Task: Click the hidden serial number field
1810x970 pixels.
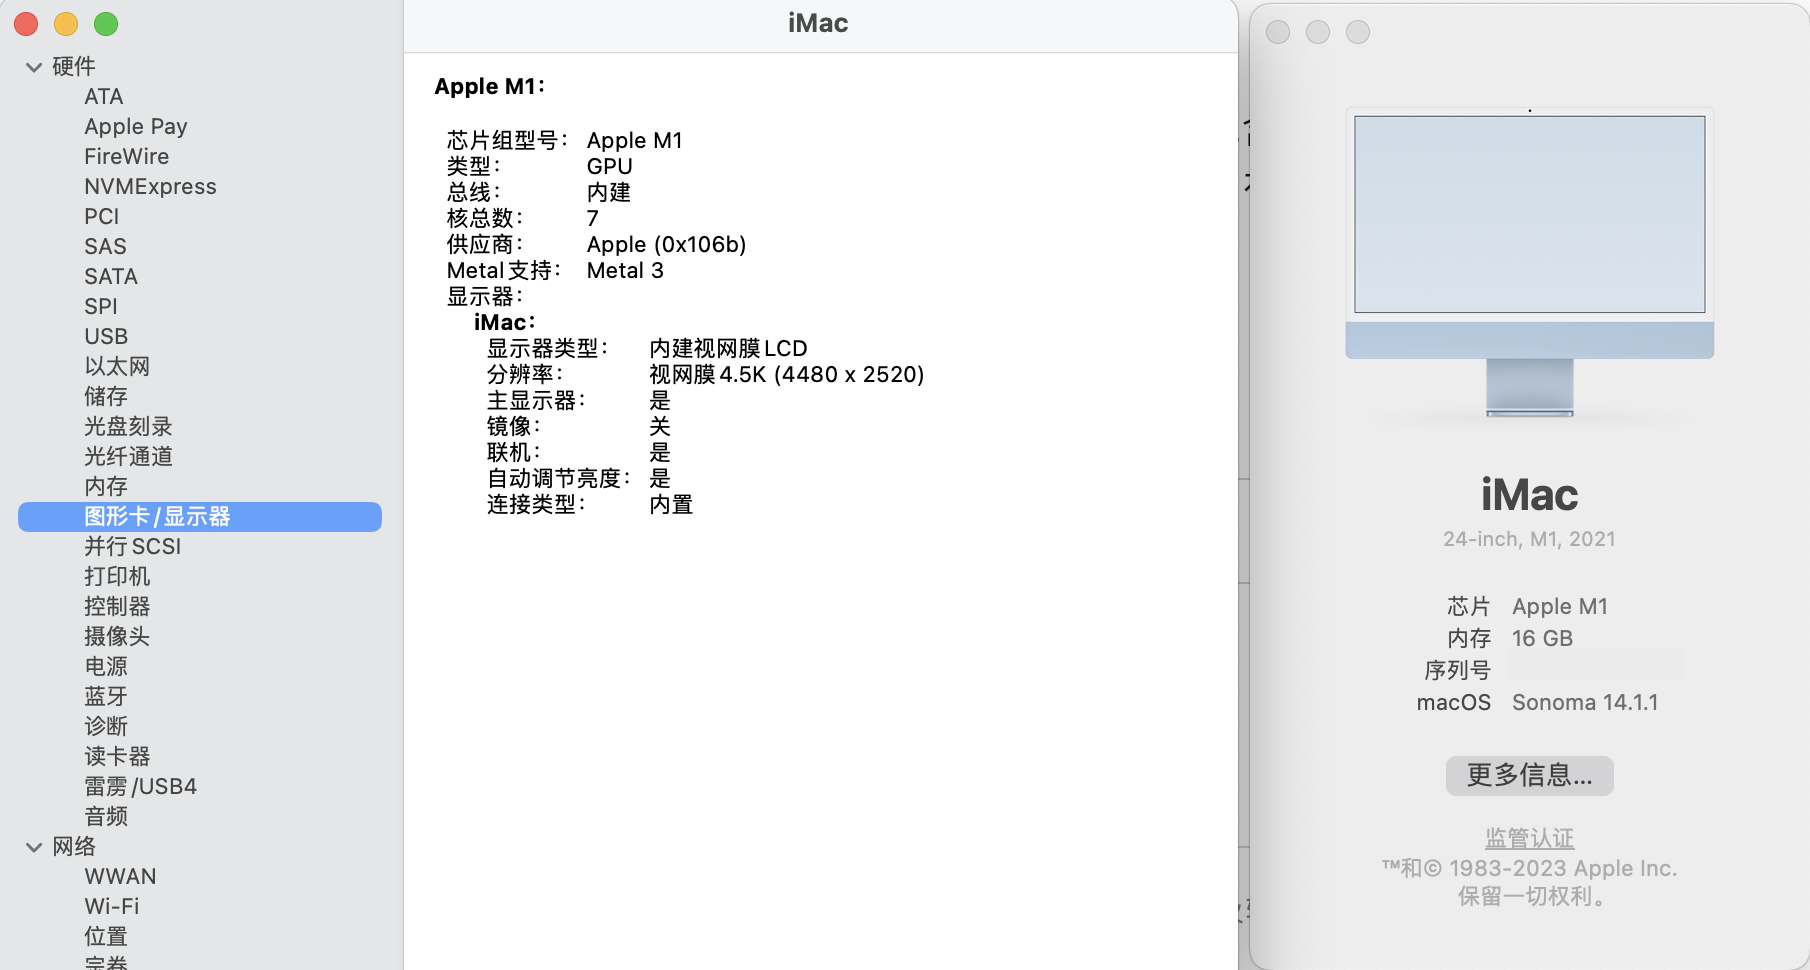Action: (x=1597, y=669)
